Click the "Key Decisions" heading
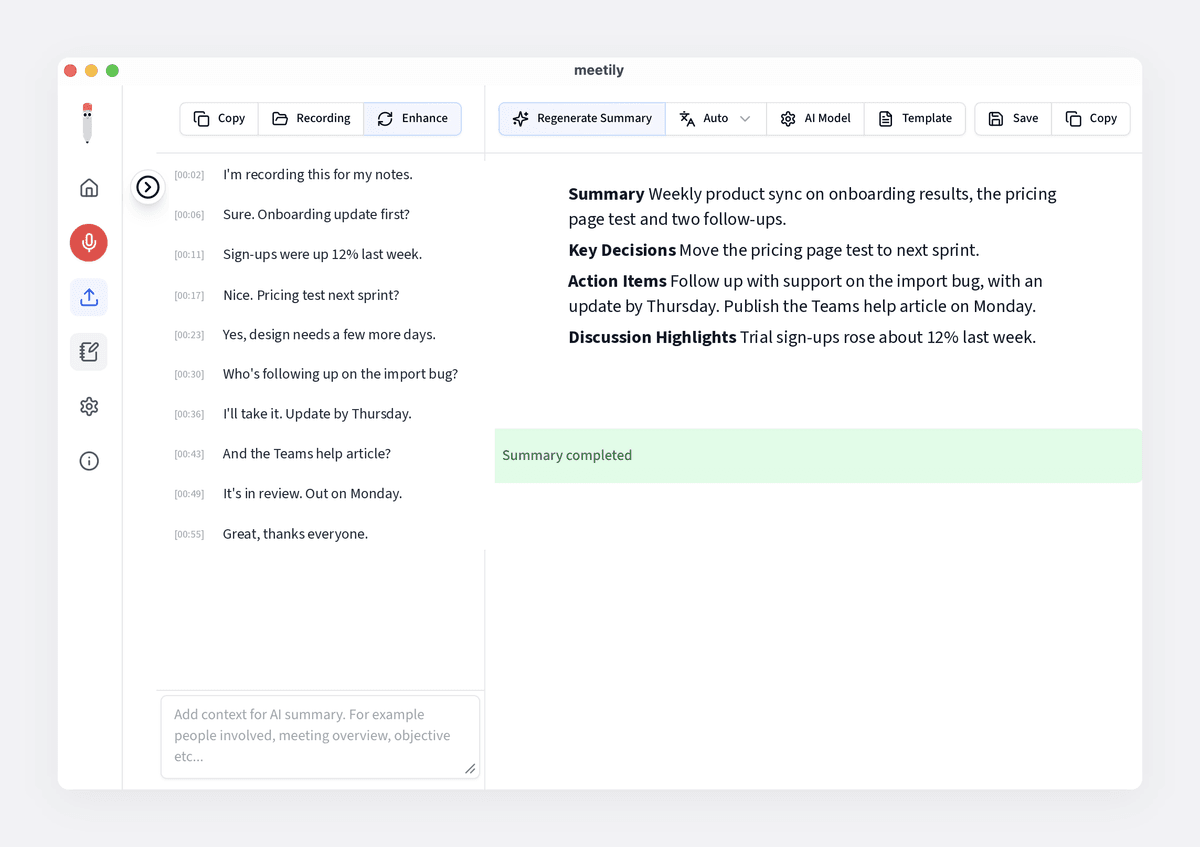The width and height of the screenshot is (1200, 847). [x=622, y=250]
